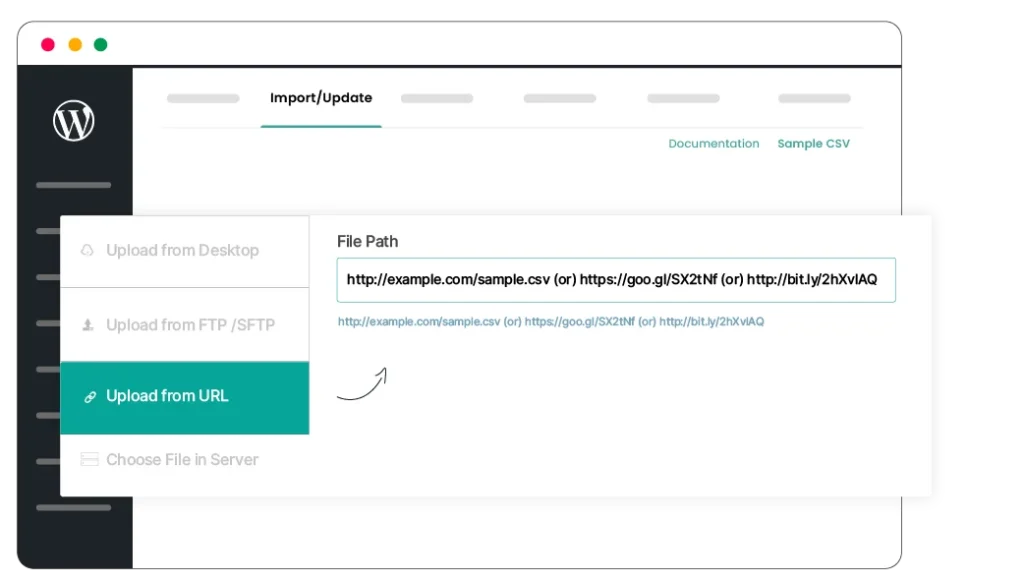This screenshot has height=582, width=1024.
Task: Select the Choose File in Server option
Action: tap(183, 459)
